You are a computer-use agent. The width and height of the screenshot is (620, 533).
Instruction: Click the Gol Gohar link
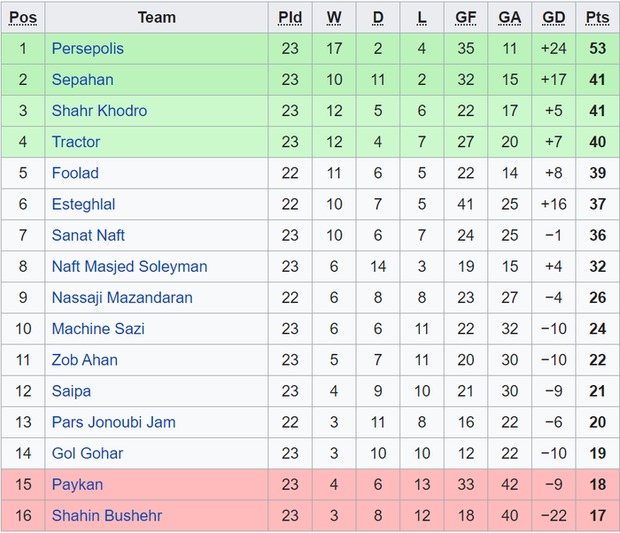87,453
